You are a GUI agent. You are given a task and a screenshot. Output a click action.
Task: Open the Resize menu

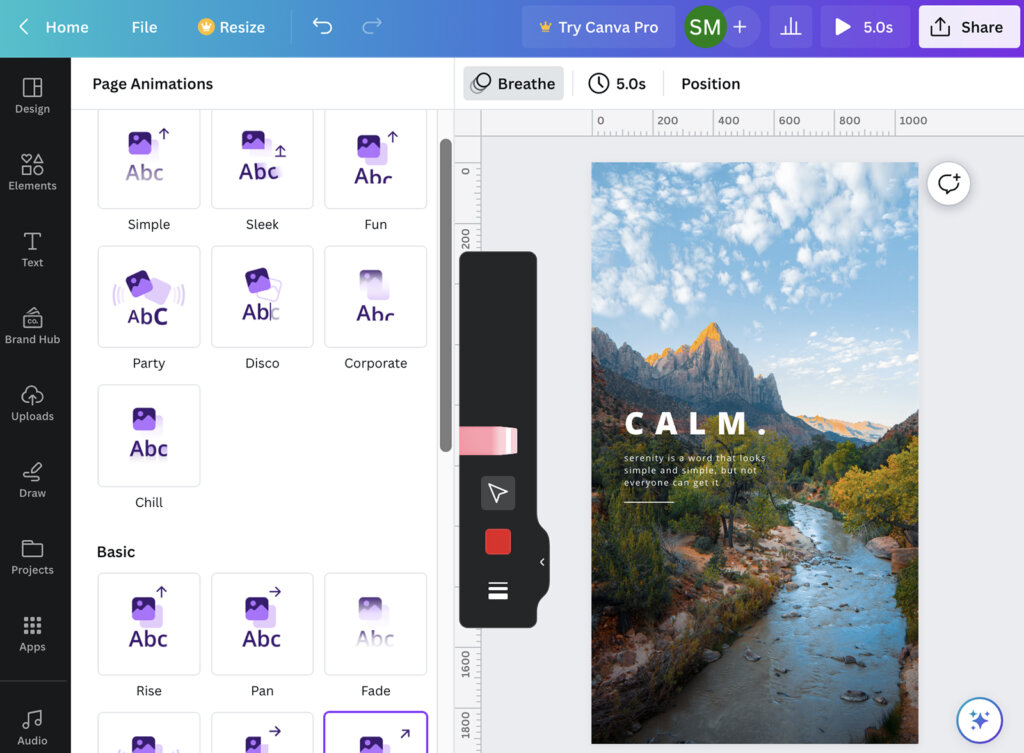231,27
